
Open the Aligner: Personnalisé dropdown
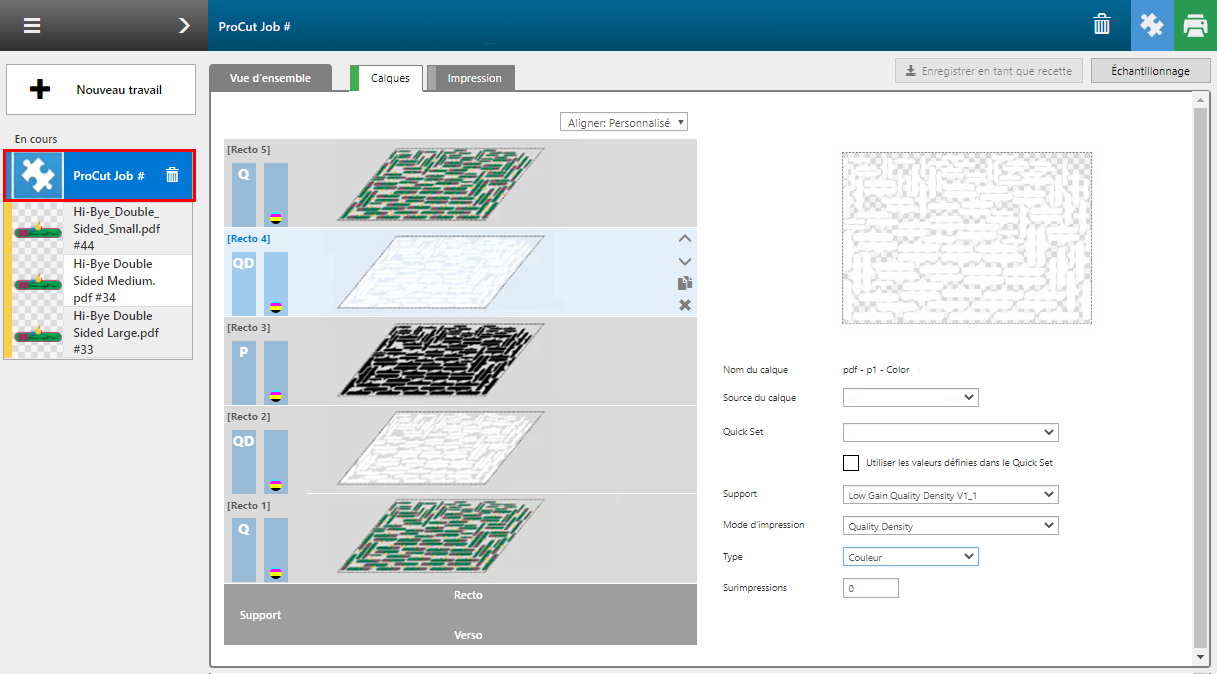(624, 122)
